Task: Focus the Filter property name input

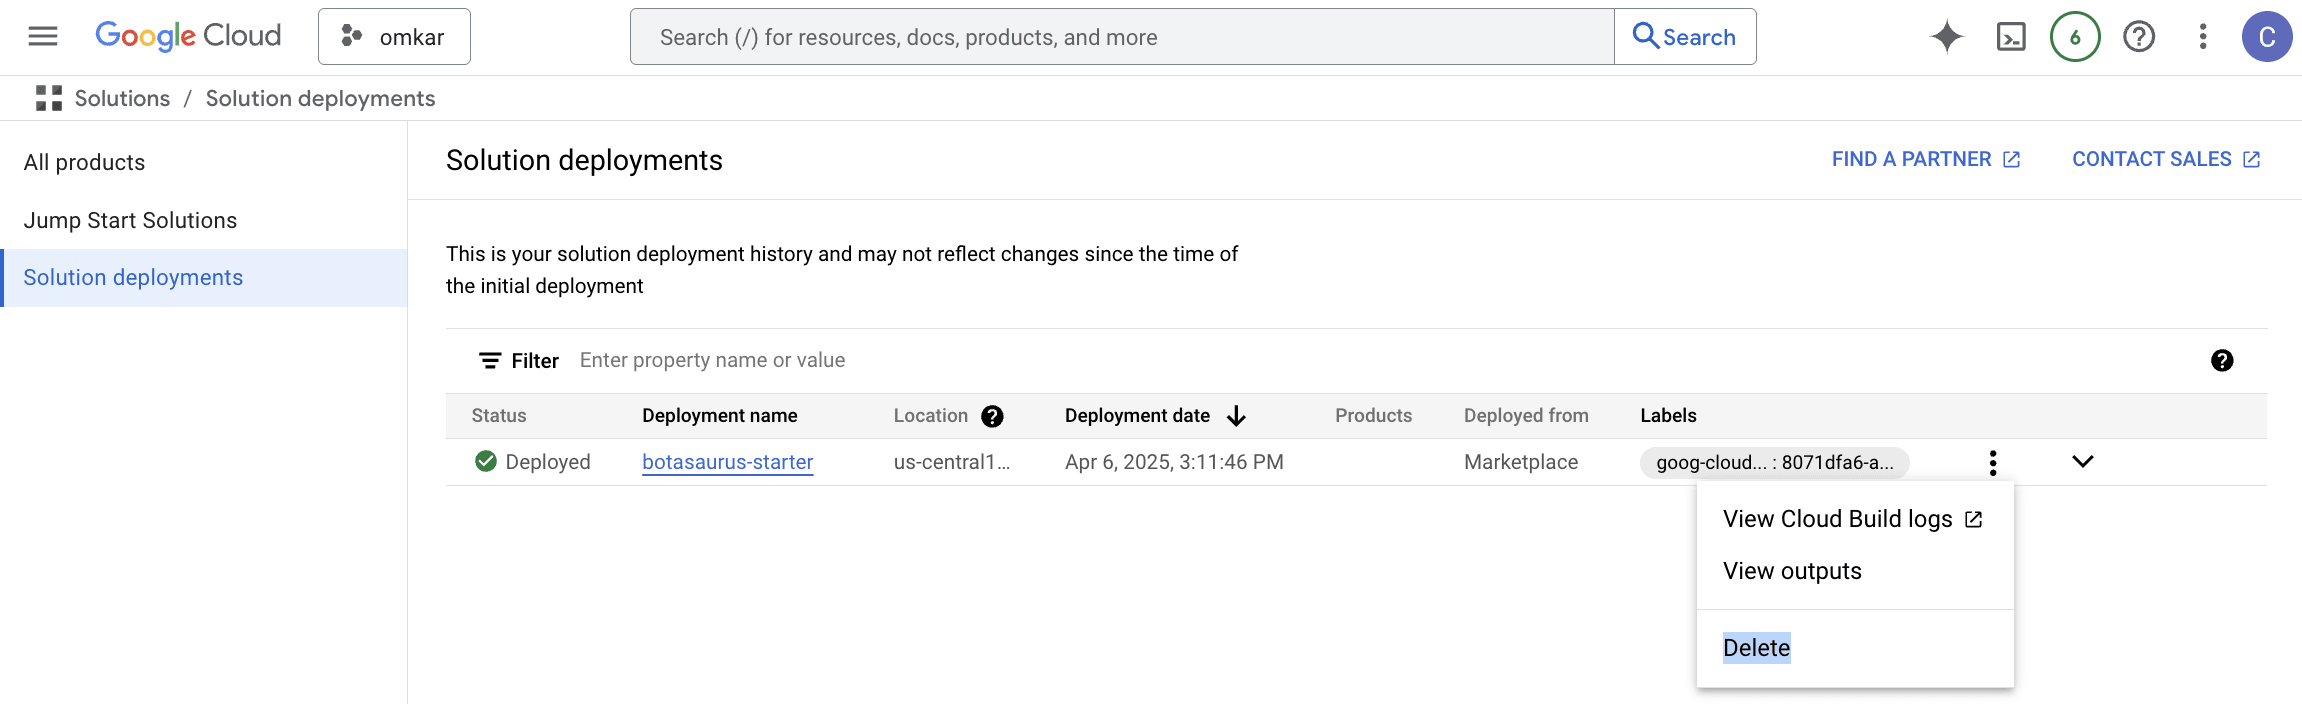Action: click(900, 361)
